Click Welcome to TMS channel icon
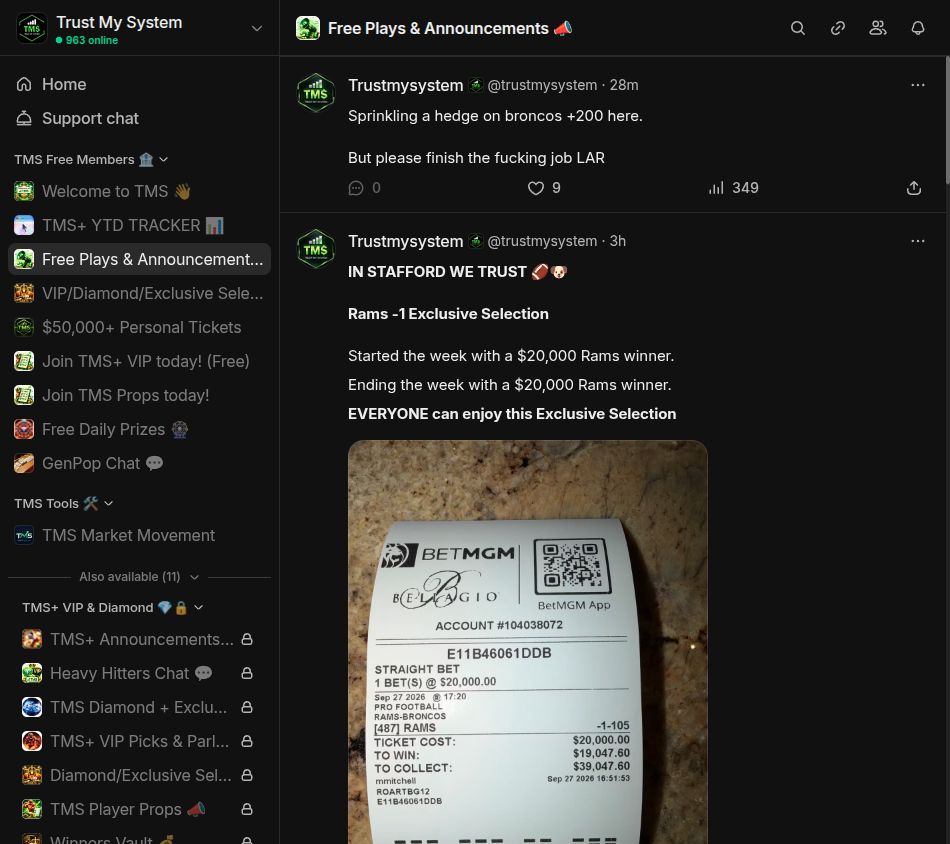Screen dimensions: 950x844 [x=24, y=191]
